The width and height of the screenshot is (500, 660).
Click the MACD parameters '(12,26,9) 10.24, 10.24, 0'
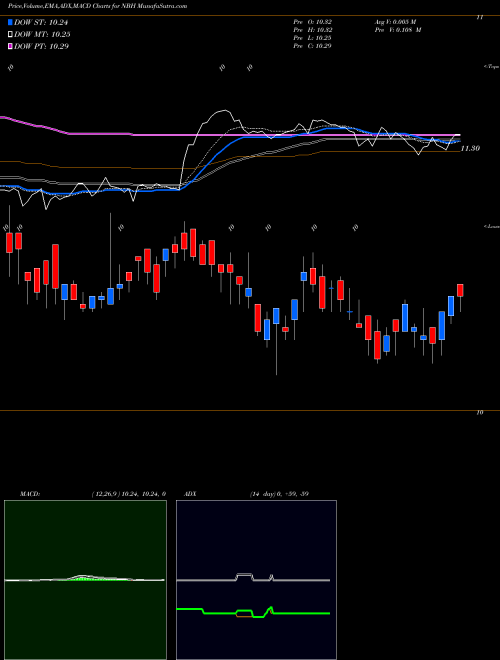click(x=128, y=494)
